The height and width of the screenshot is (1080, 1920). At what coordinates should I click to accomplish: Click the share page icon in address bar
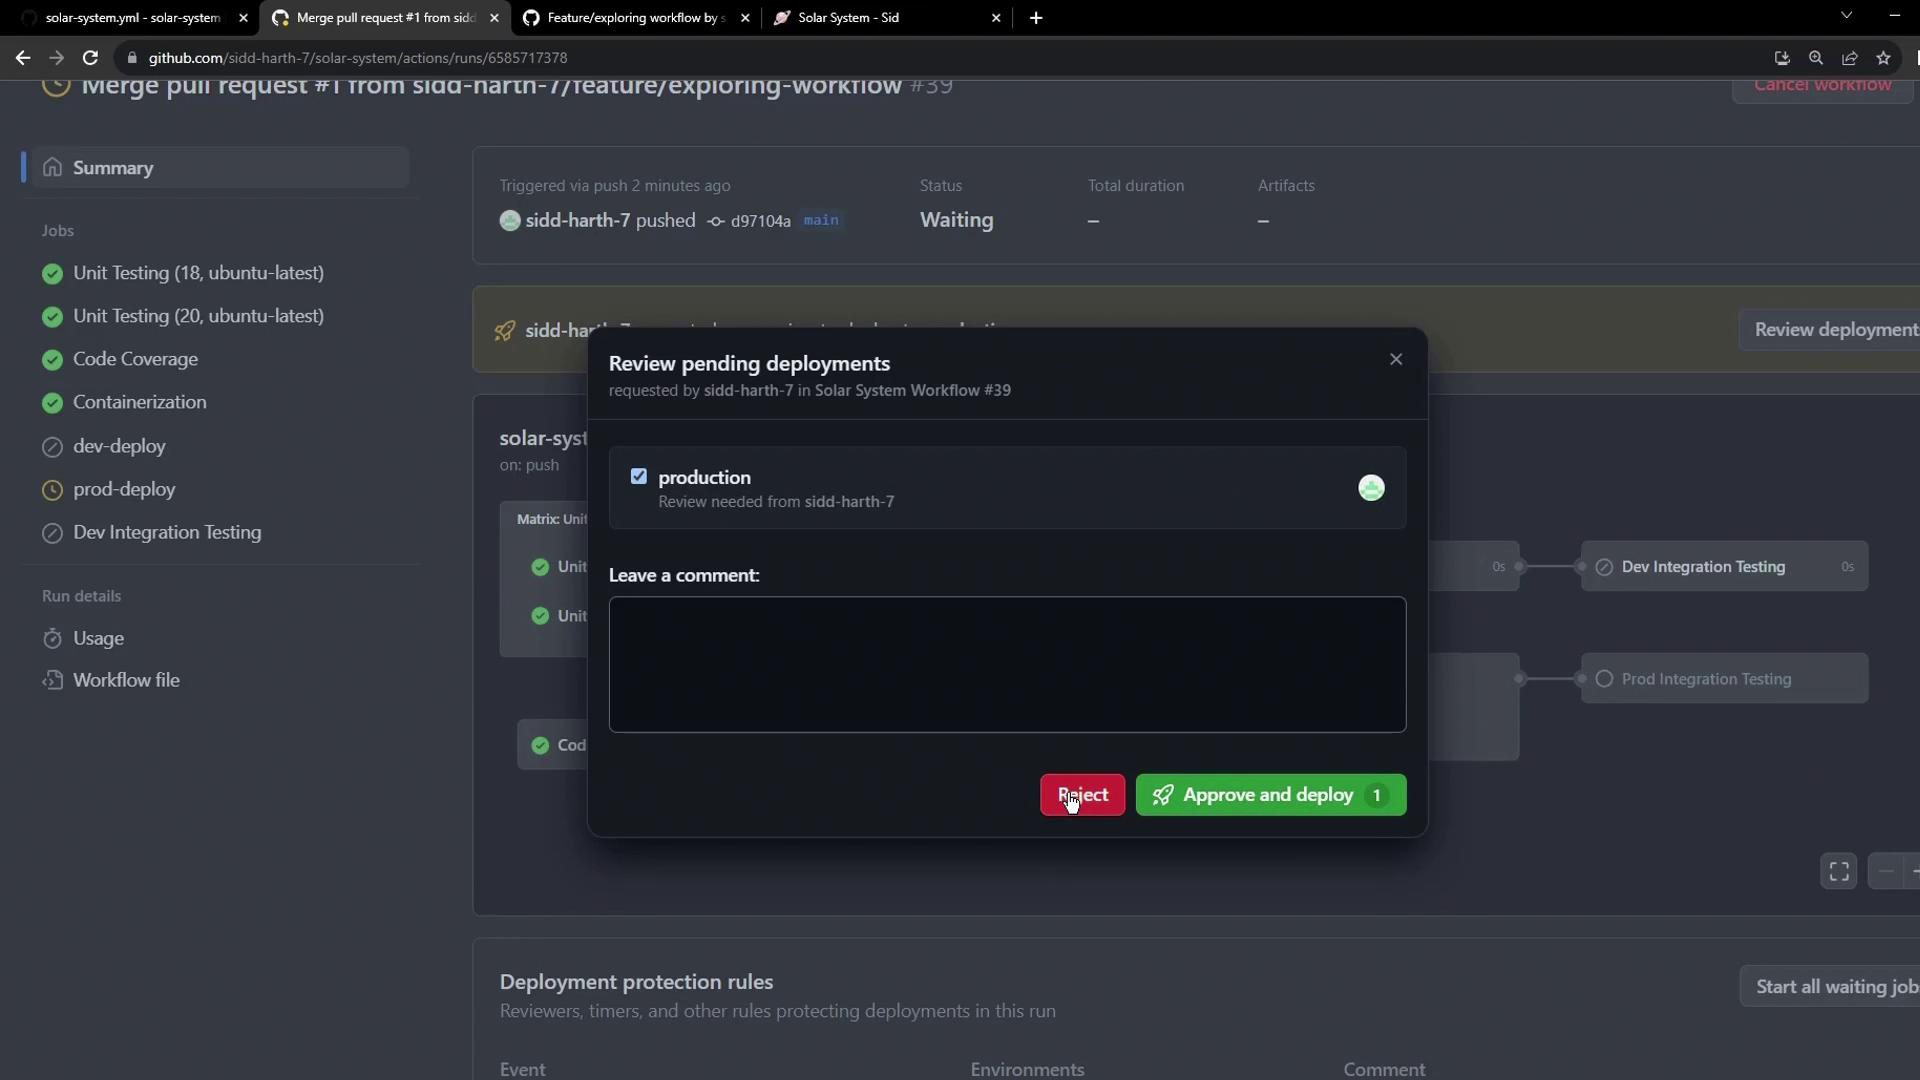(x=1850, y=58)
